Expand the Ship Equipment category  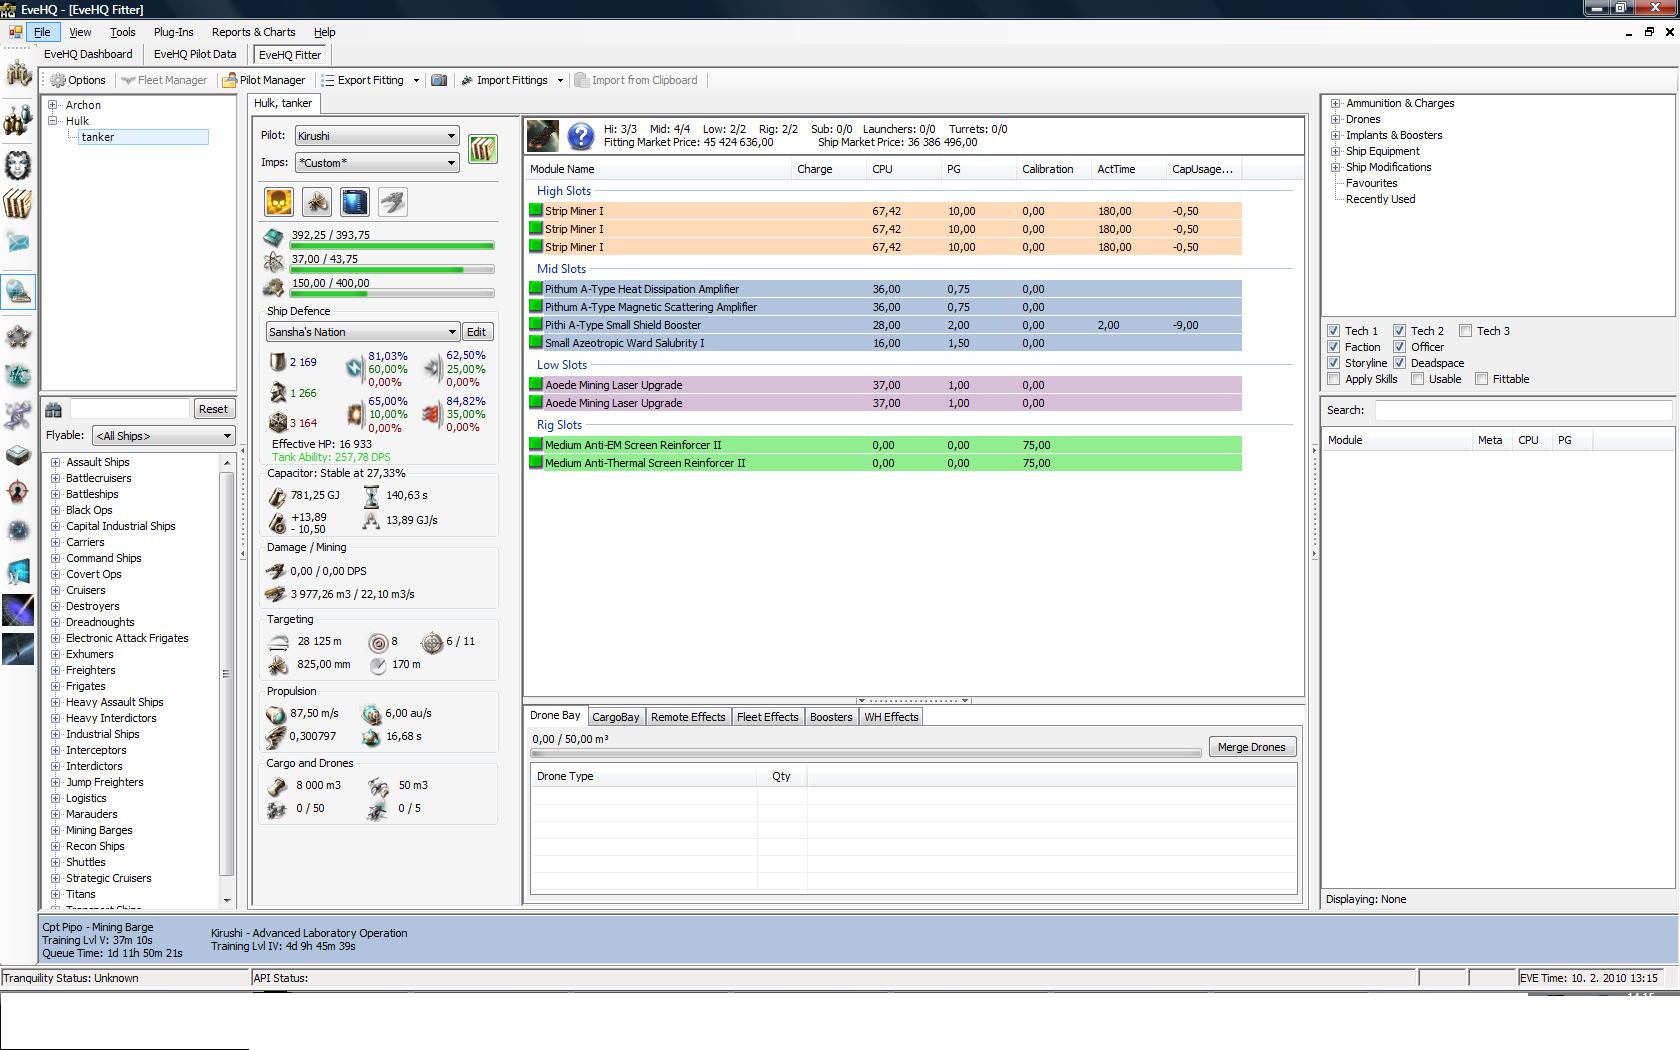1335,151
